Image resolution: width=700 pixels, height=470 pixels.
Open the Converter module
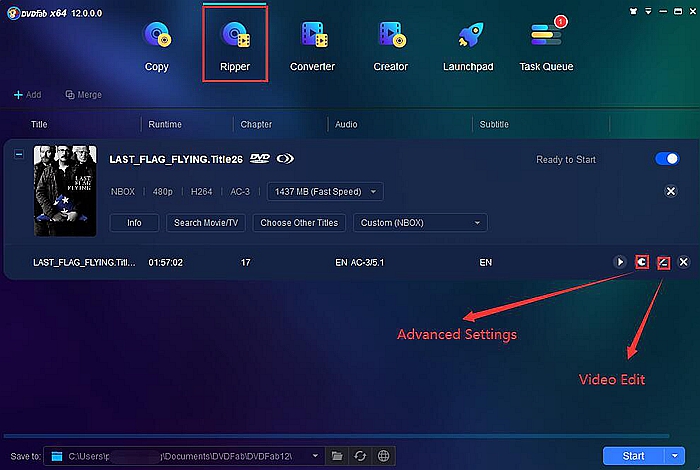click(x=312, y=47)
